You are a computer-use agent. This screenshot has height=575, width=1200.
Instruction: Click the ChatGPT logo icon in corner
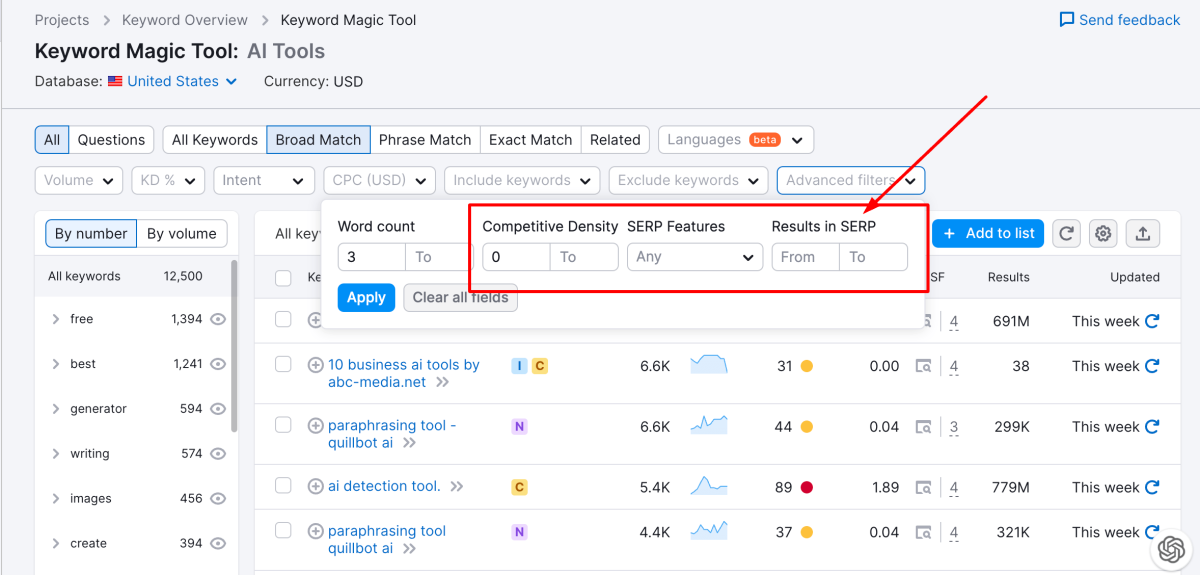[1171, 549]
